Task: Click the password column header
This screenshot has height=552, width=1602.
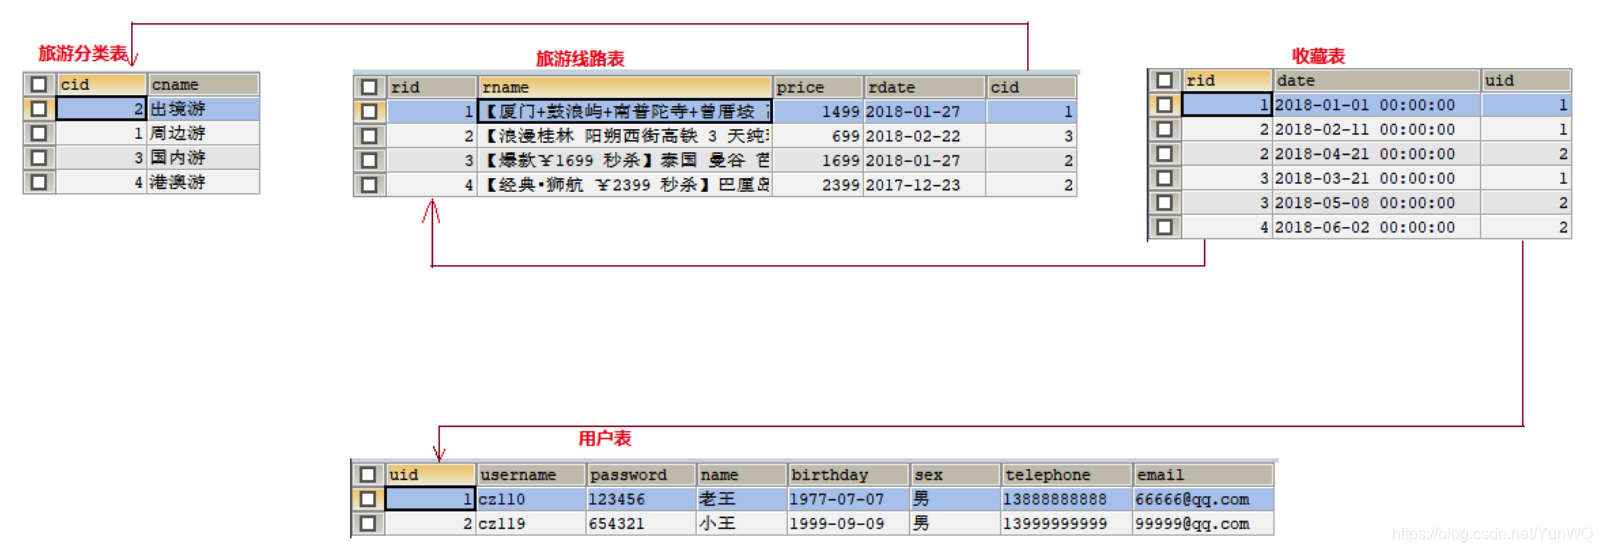Action: tap(641, 475)
